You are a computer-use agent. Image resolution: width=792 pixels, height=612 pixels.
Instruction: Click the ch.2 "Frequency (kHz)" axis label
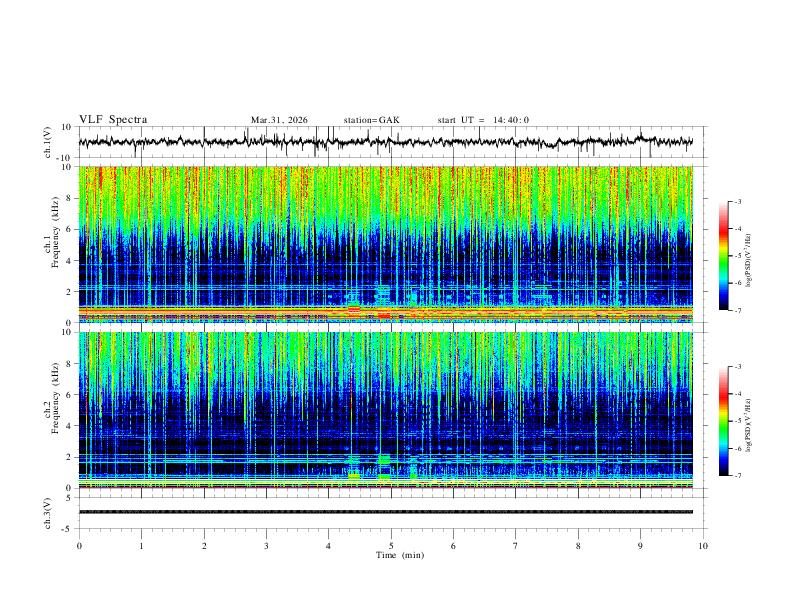click(55, 398)
